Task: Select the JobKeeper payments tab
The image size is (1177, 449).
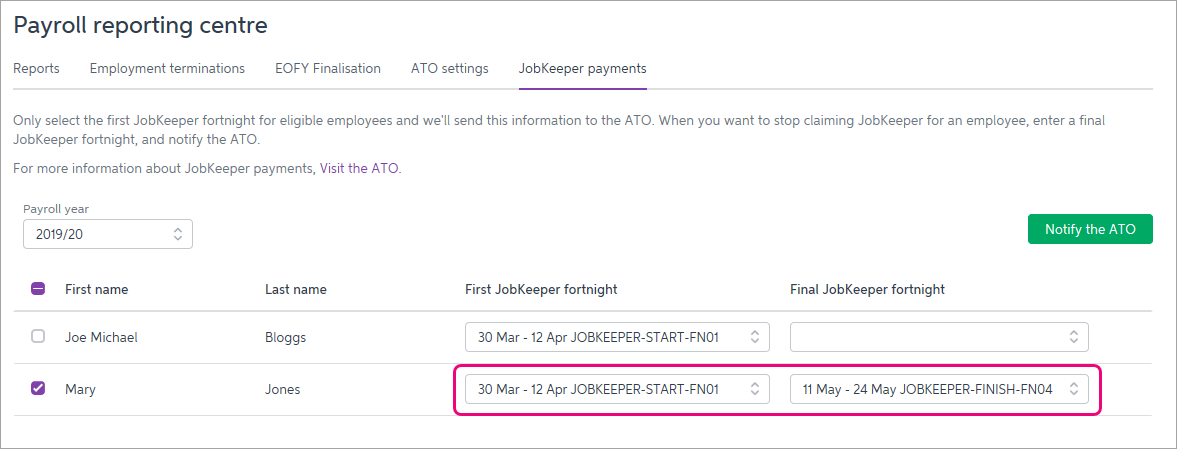Action: (x=582, y=69)
